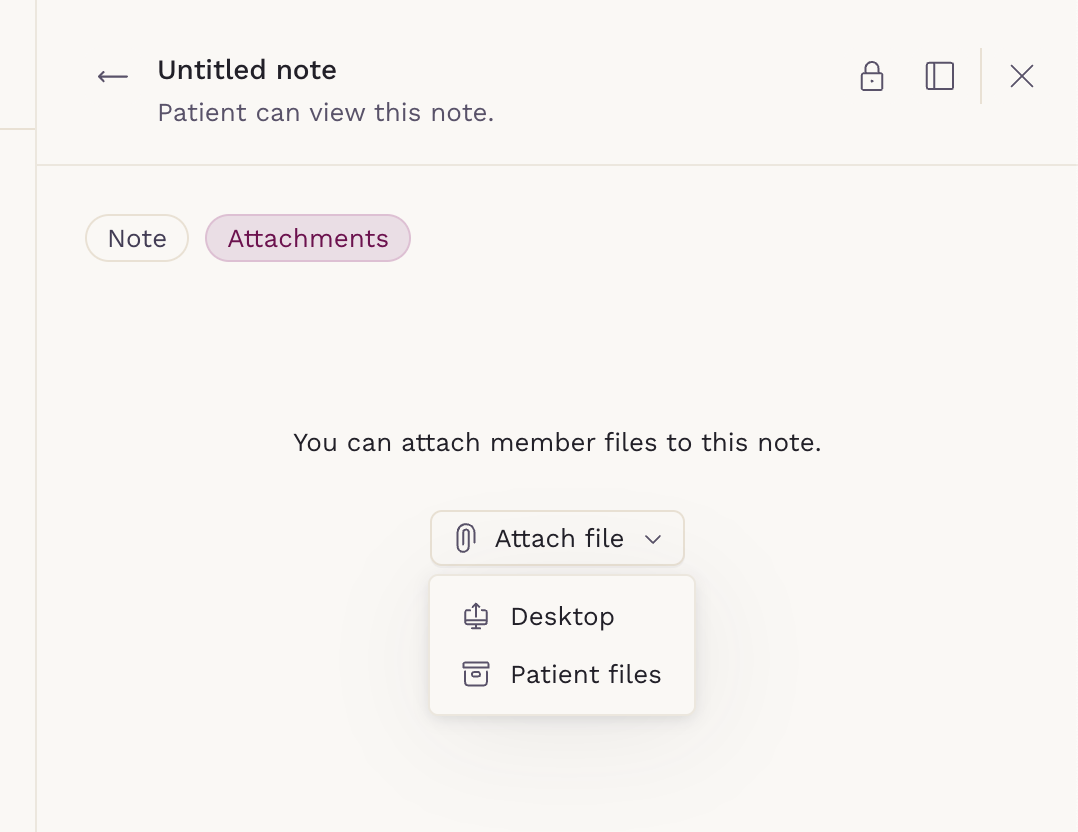The height and width of the screenshot is (832, 1078).
Task: Choose Patient files from the attach menu
Action: point(562,675)
